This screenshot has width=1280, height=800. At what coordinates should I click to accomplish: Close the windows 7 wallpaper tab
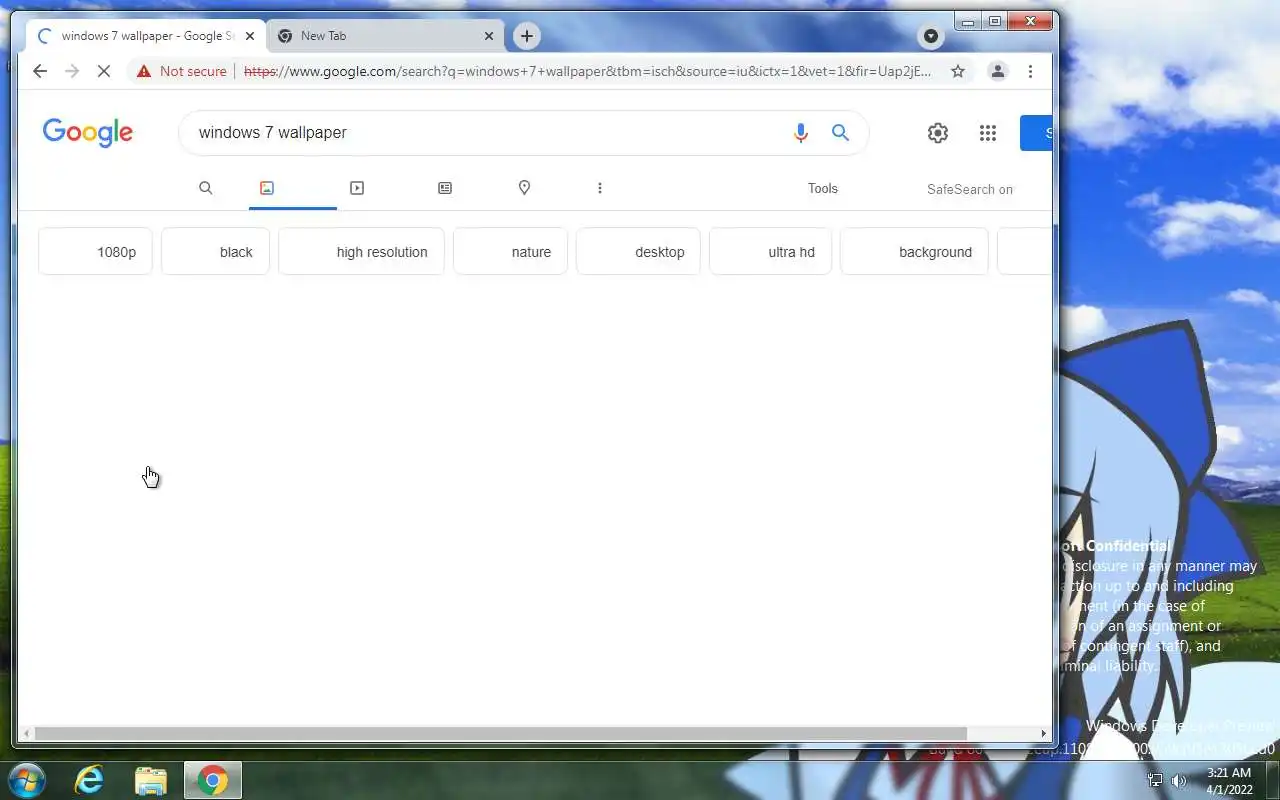pos(250,36)
